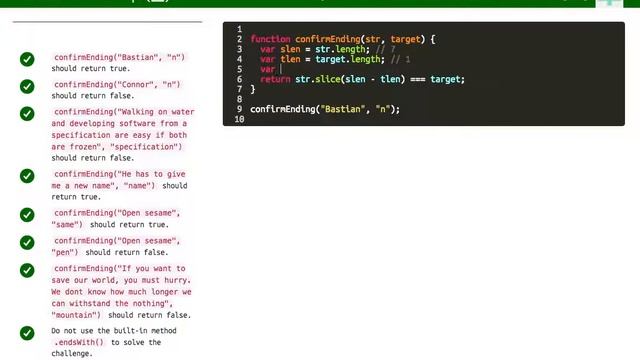Click "should return false." under the Connor test
This screenshot has width=640, height=360.
click(93, 96)
